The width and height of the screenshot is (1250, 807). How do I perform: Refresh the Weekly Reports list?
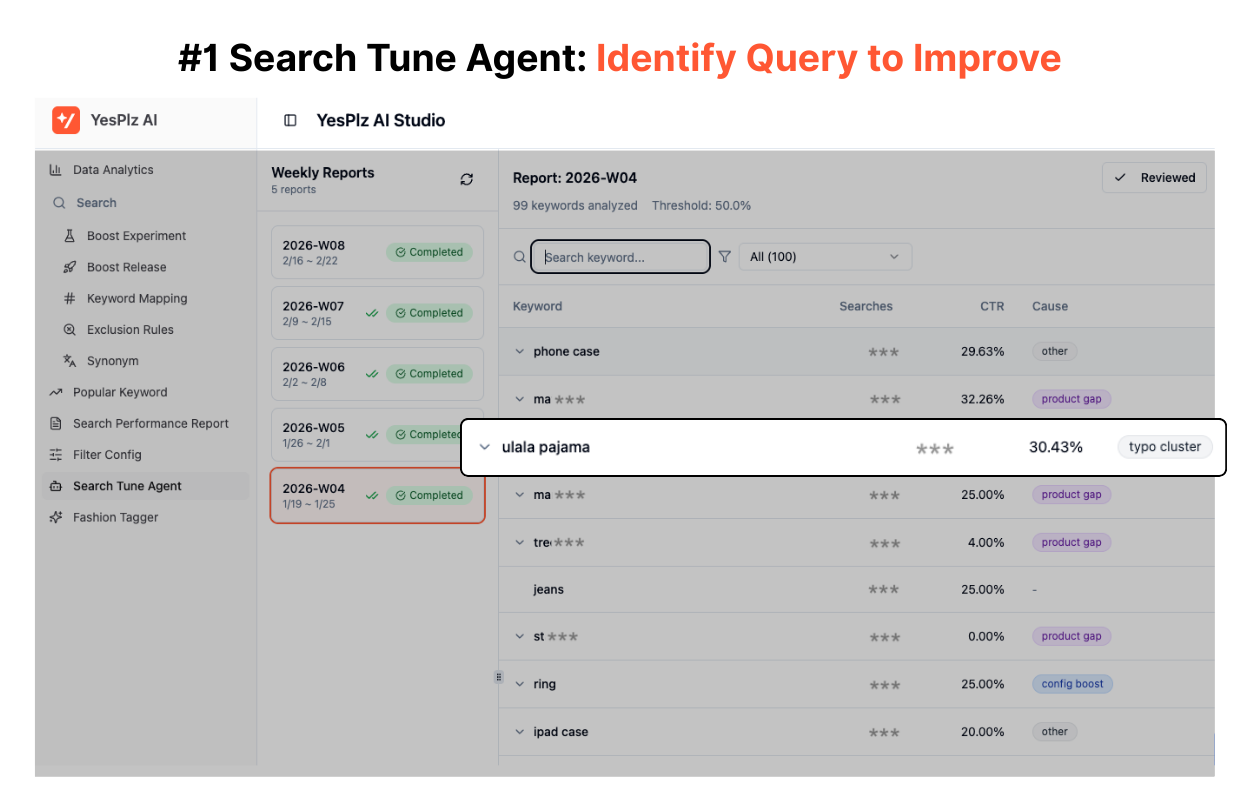coord(466,179)
